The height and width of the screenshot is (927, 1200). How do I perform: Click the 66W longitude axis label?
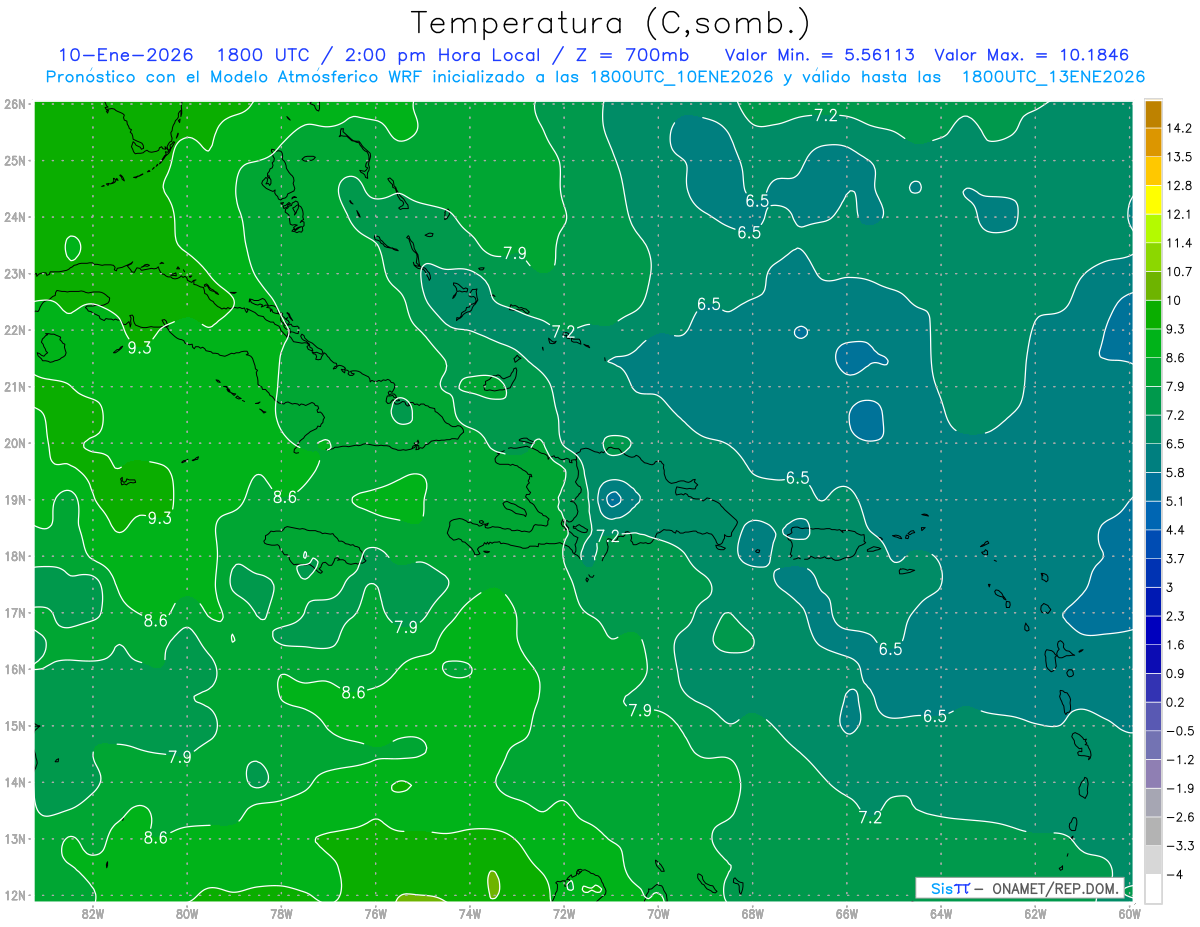coord(847,913)
